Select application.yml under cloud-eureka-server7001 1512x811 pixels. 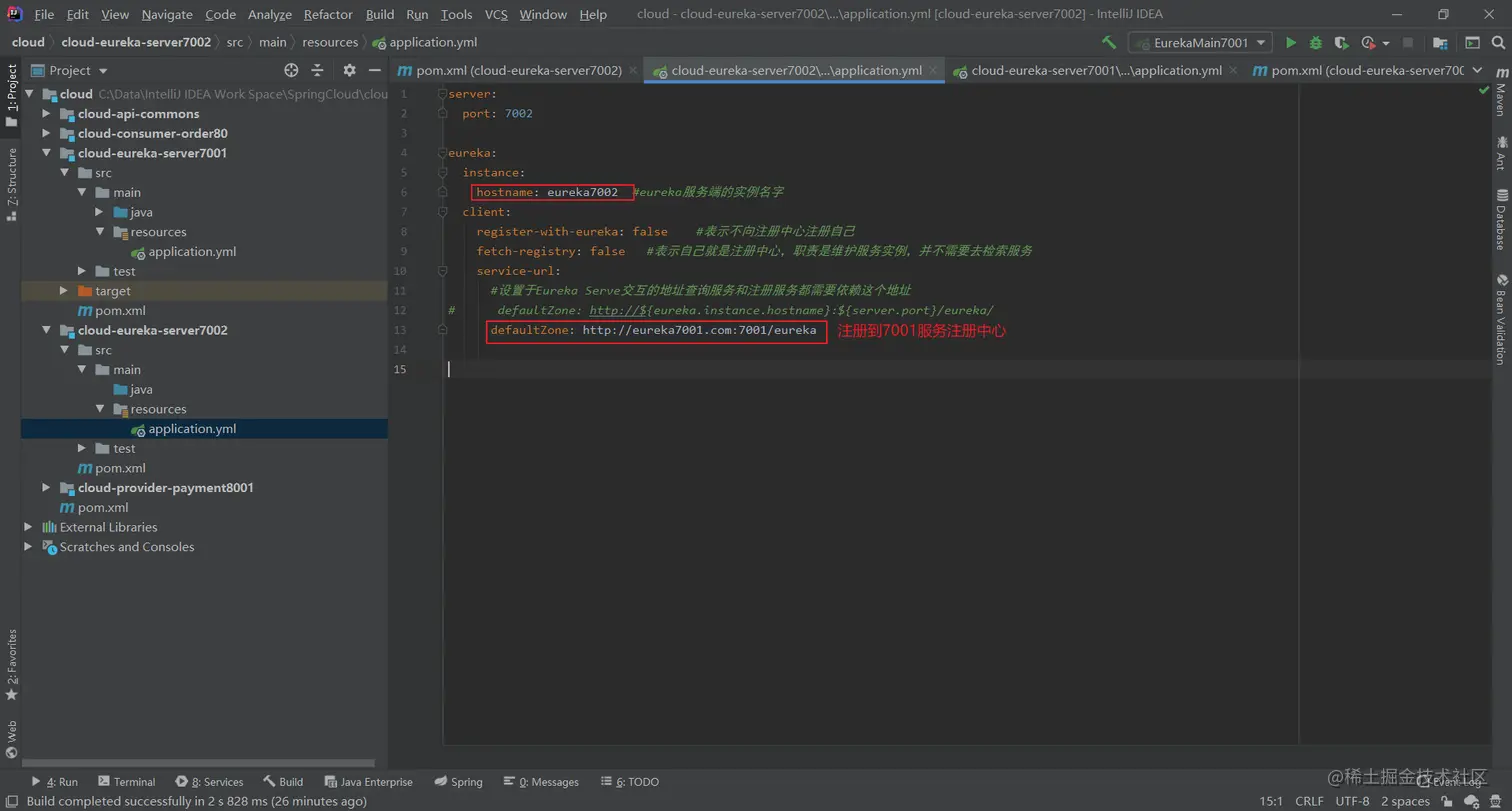point(192,252)
